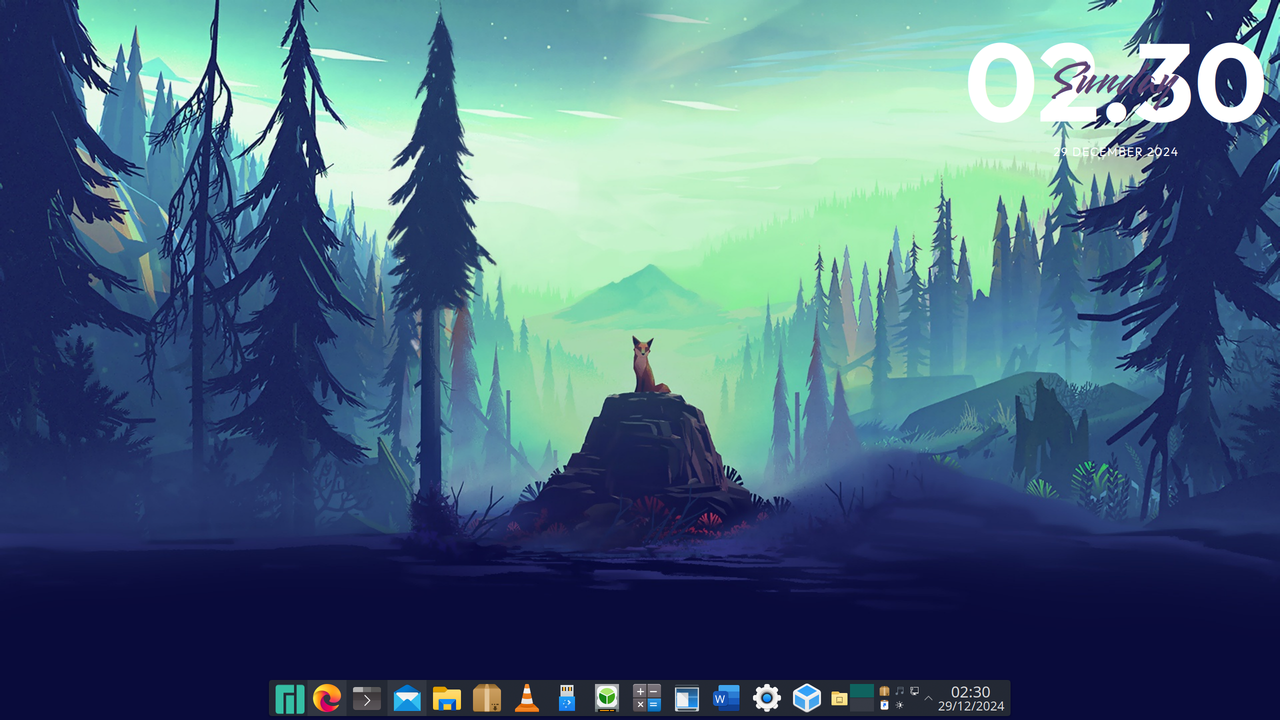Launch VirtualBox blue cube icon
Image resolution: width=1280 pixels, height=720 pixels.
(x=807, y=698)
